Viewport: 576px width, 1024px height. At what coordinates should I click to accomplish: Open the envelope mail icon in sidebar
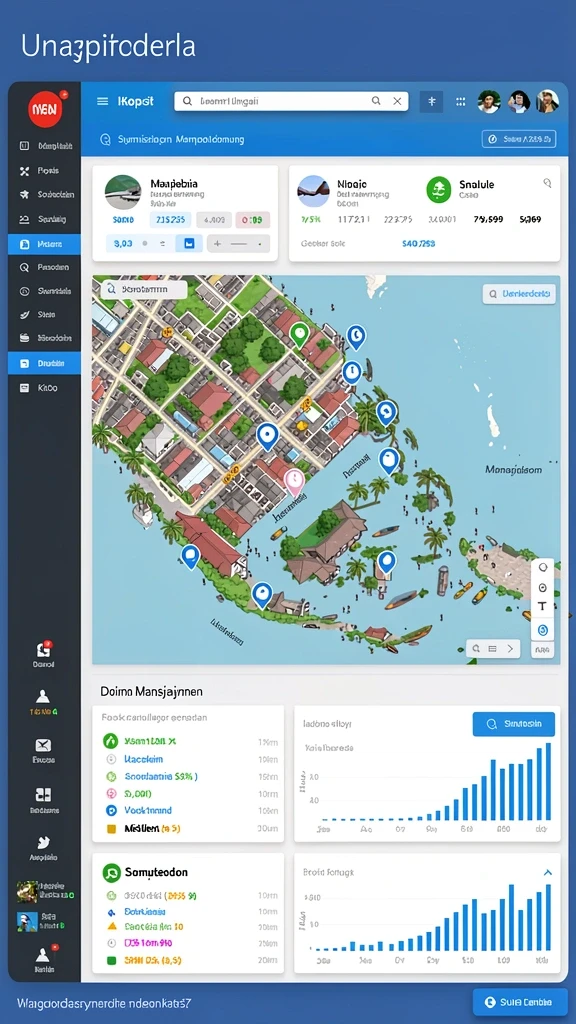pos(43,746)
